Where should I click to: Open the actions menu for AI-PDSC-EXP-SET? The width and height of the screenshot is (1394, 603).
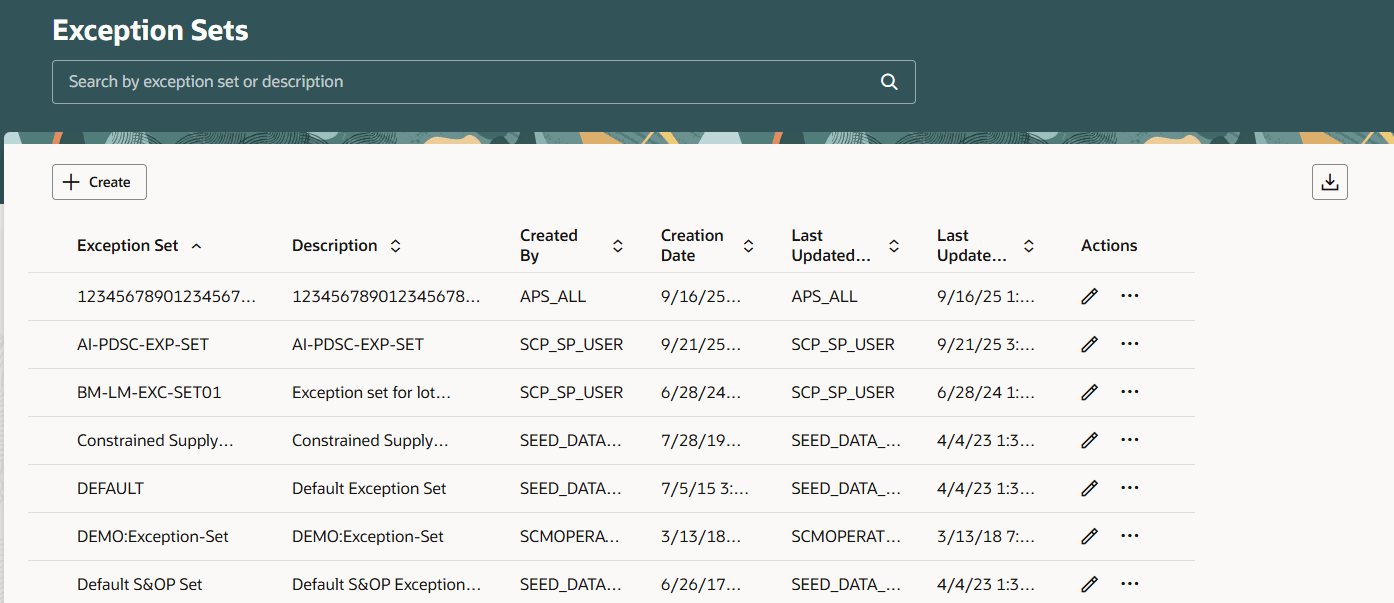coord(1129,344)
